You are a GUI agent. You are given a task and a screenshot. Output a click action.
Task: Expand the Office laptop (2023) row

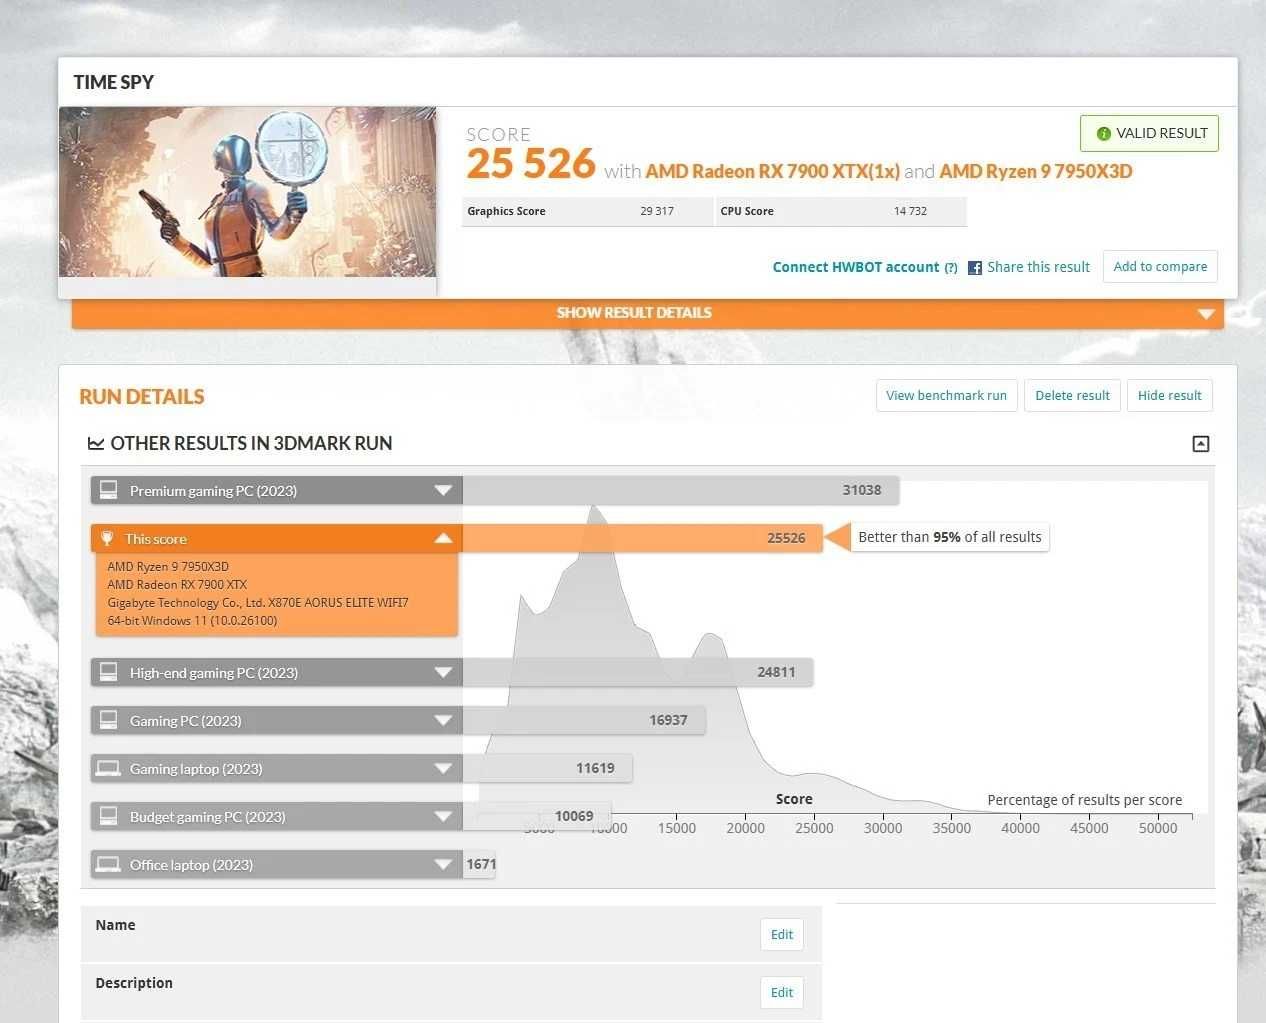click(443, 865)
